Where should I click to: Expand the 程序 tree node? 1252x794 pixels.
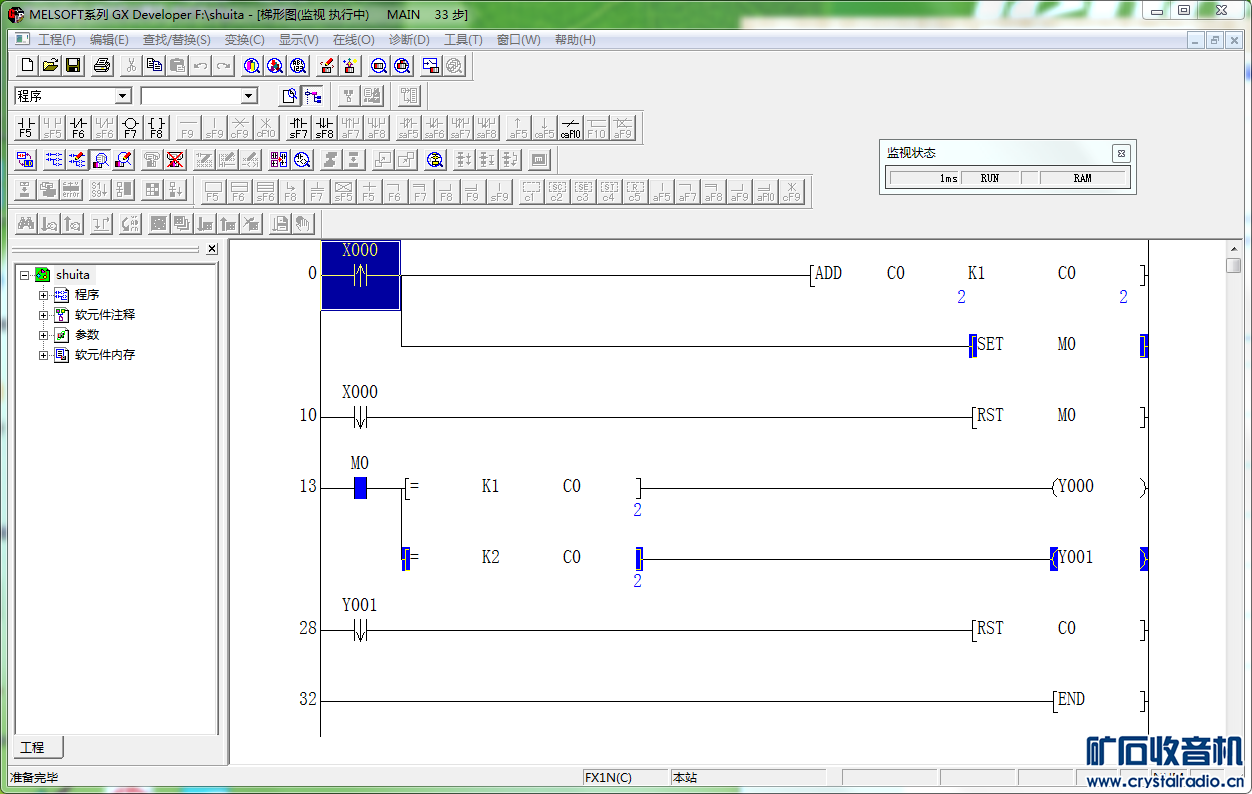[x=43, y=295]
